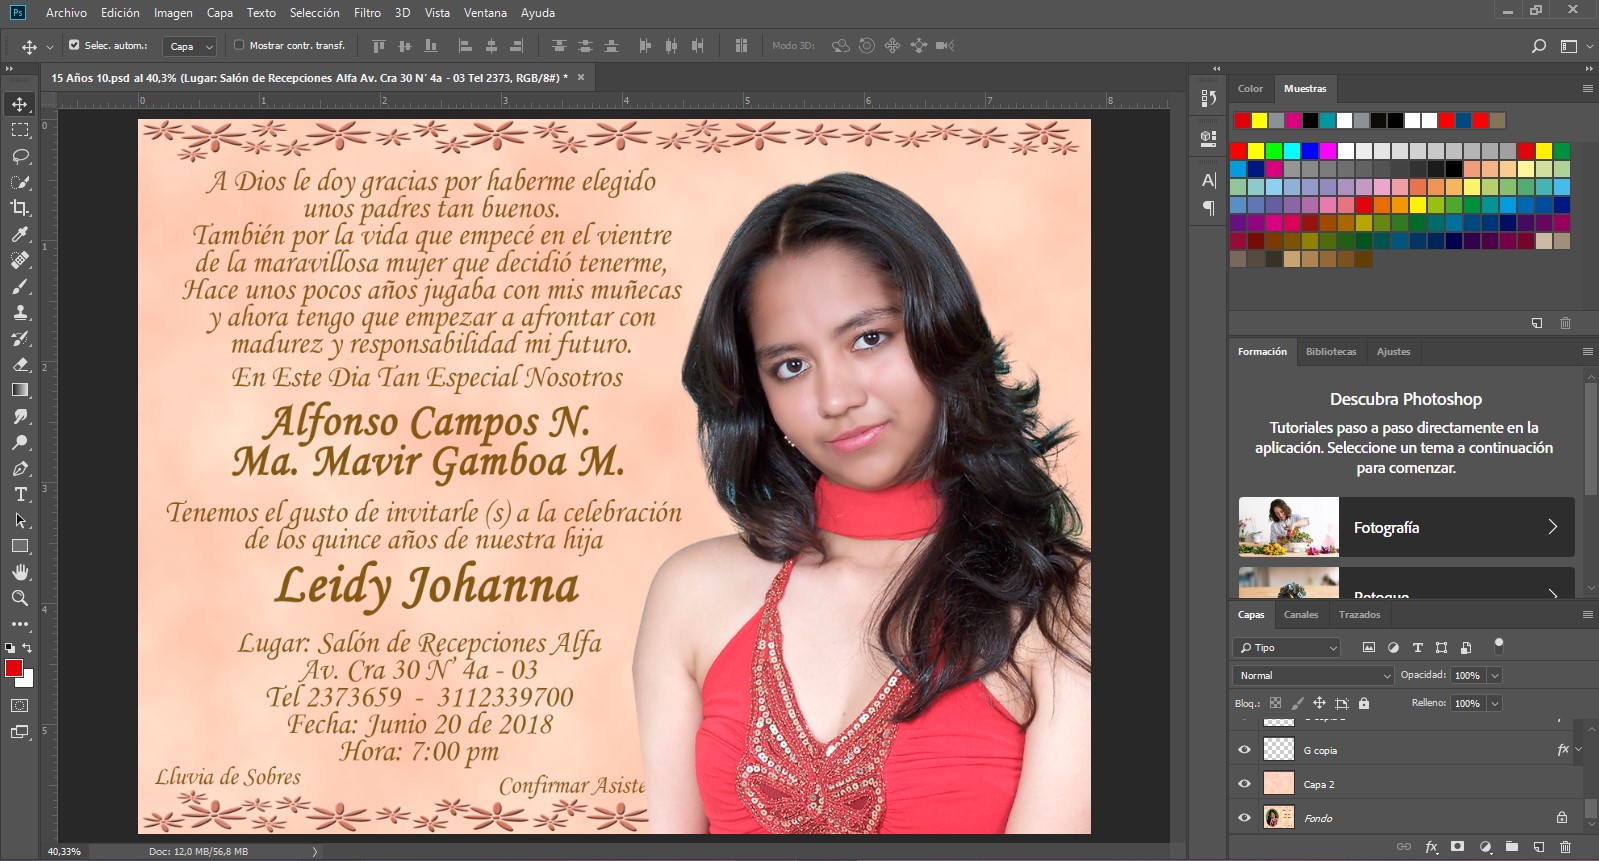1599x861 pixels.
Task: Hide the Fondo layer
Action: coord(1244,818)
